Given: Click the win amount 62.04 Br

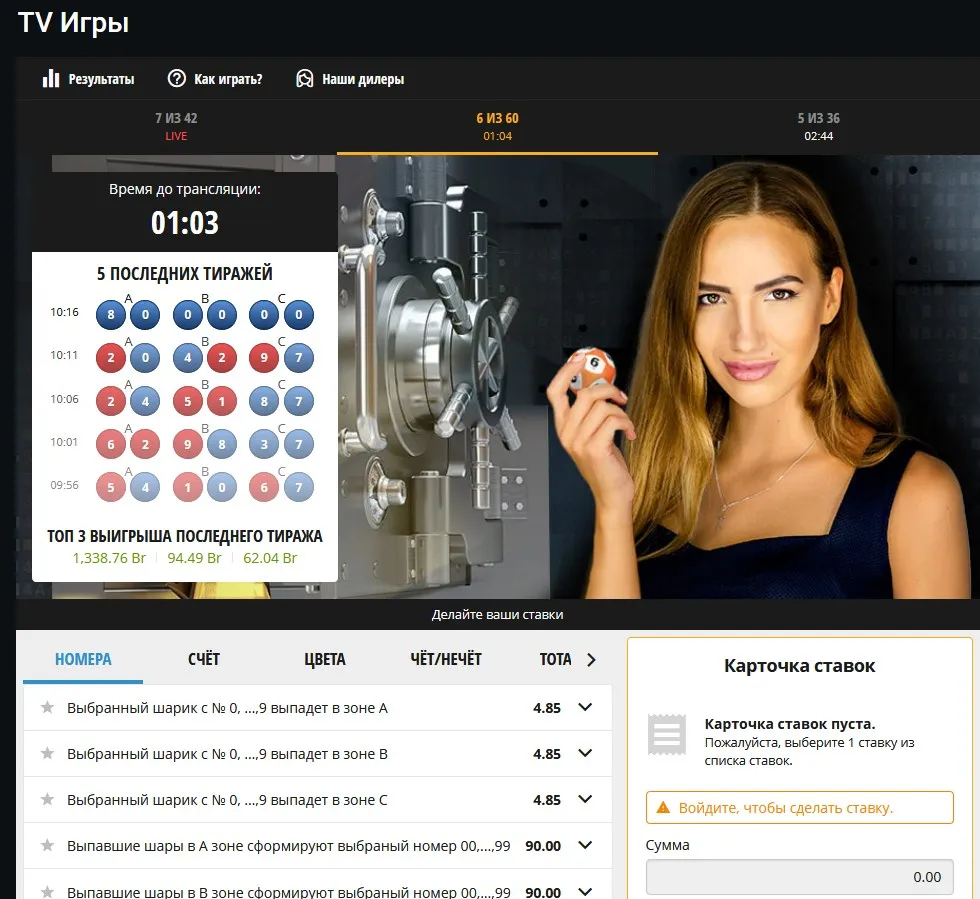Looking at the screenshot, I should pyautogui.click(x=270, y=558).
